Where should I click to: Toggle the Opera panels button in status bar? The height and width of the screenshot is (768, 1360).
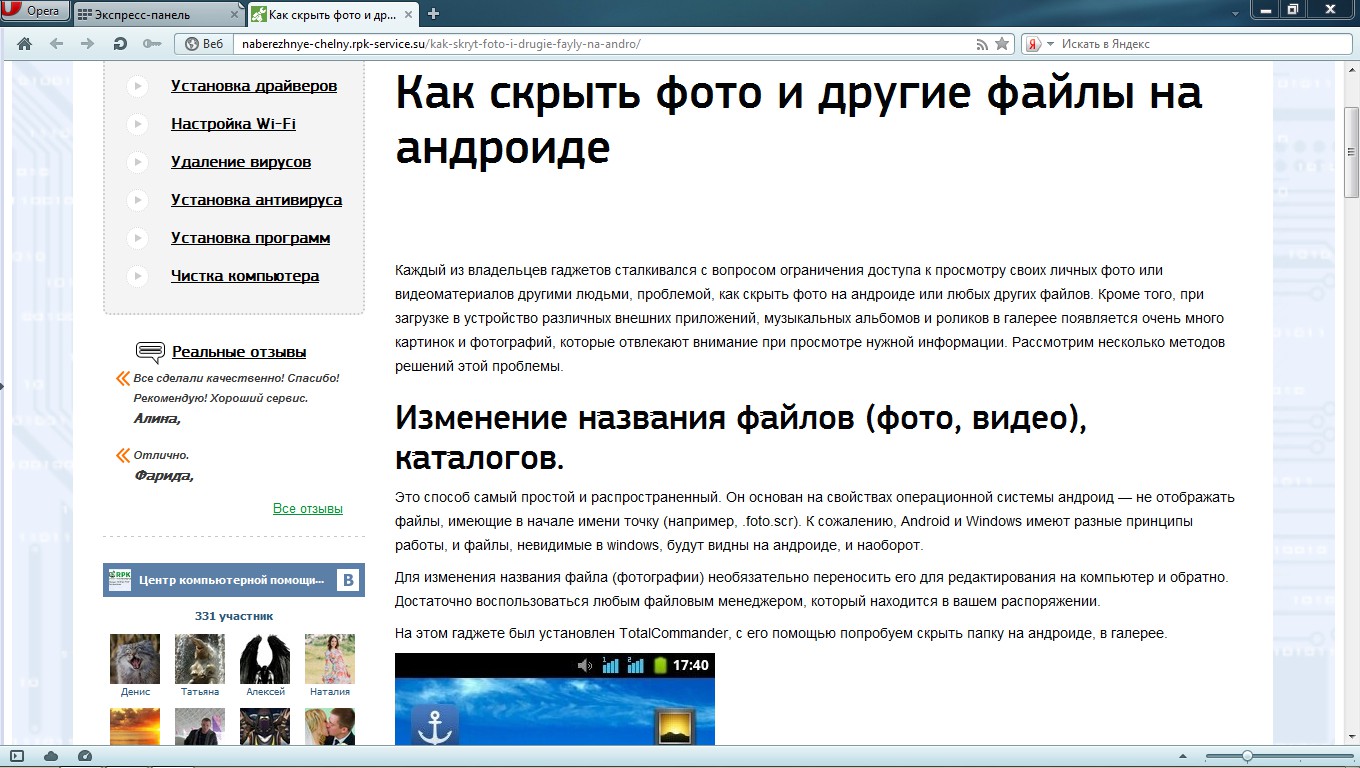(x=17, y=756)
